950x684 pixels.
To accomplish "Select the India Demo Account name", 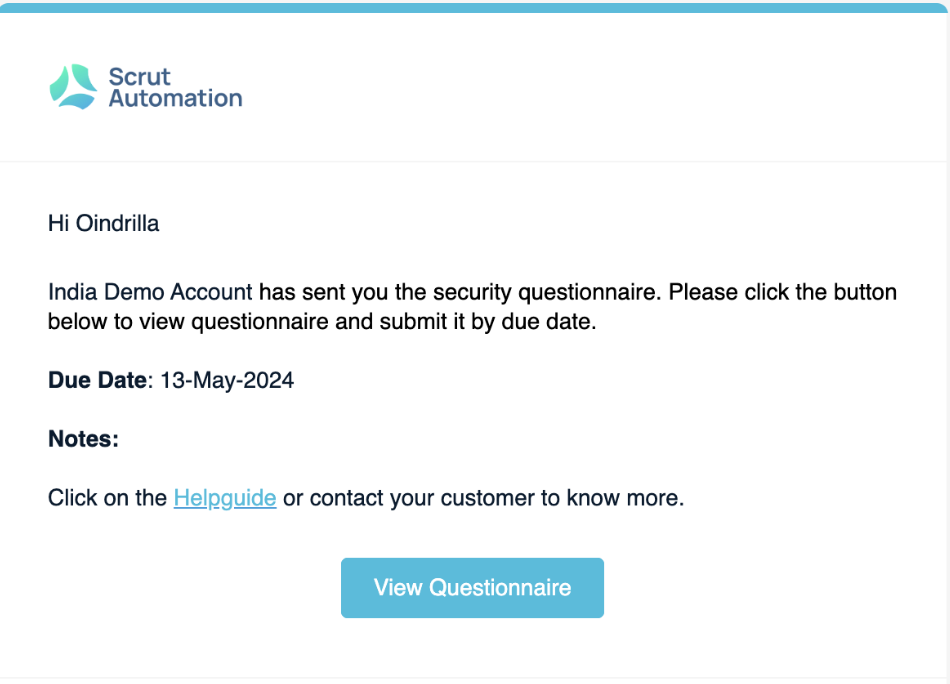I will point(150,292).
